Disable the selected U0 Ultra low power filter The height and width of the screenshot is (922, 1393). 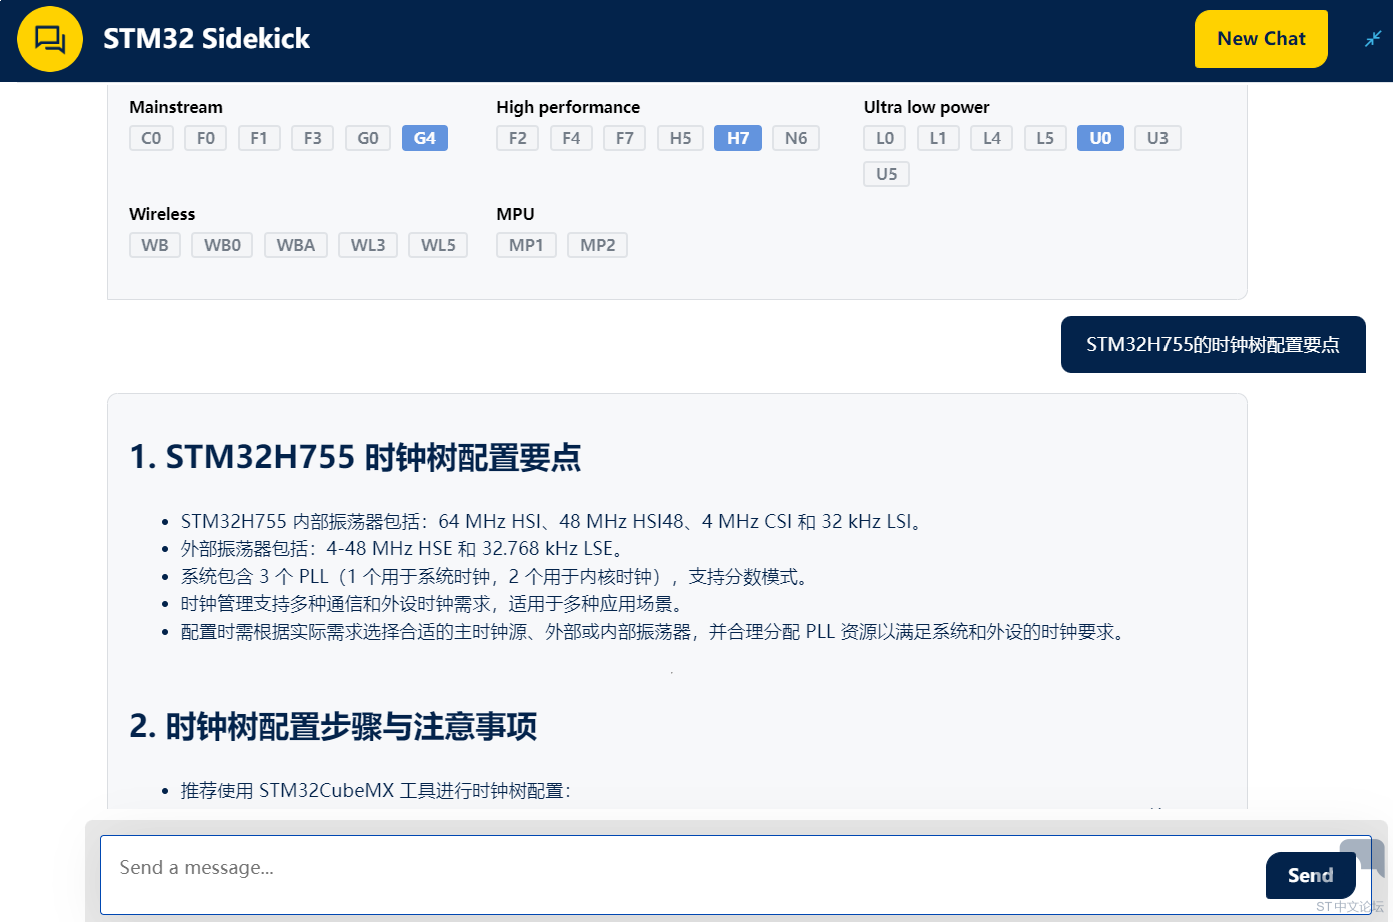click(1100, 137)
